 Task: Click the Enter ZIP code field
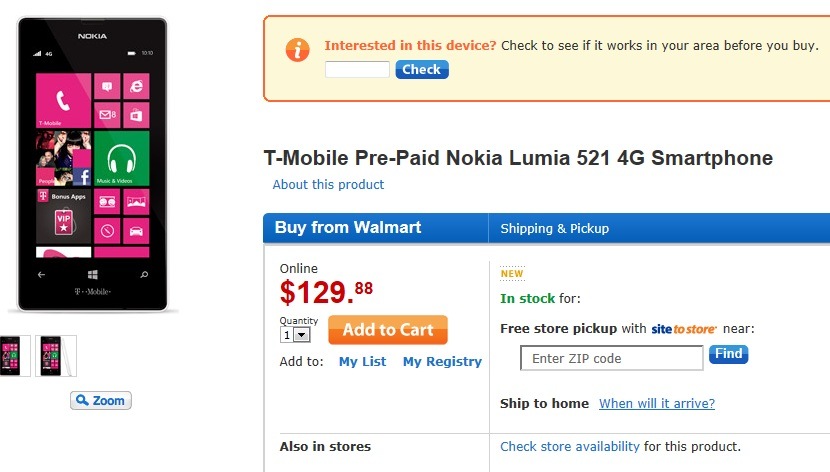coord(611,358)
